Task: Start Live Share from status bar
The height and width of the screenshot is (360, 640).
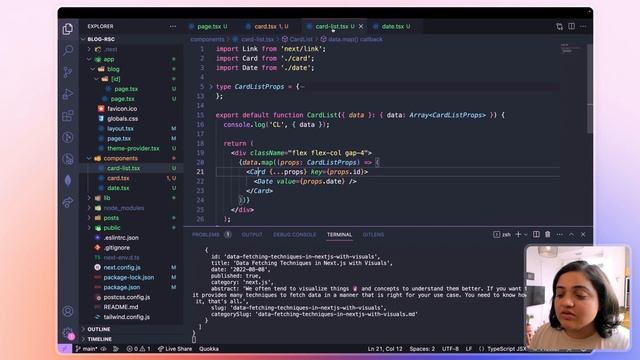Action: click(175, 349)
